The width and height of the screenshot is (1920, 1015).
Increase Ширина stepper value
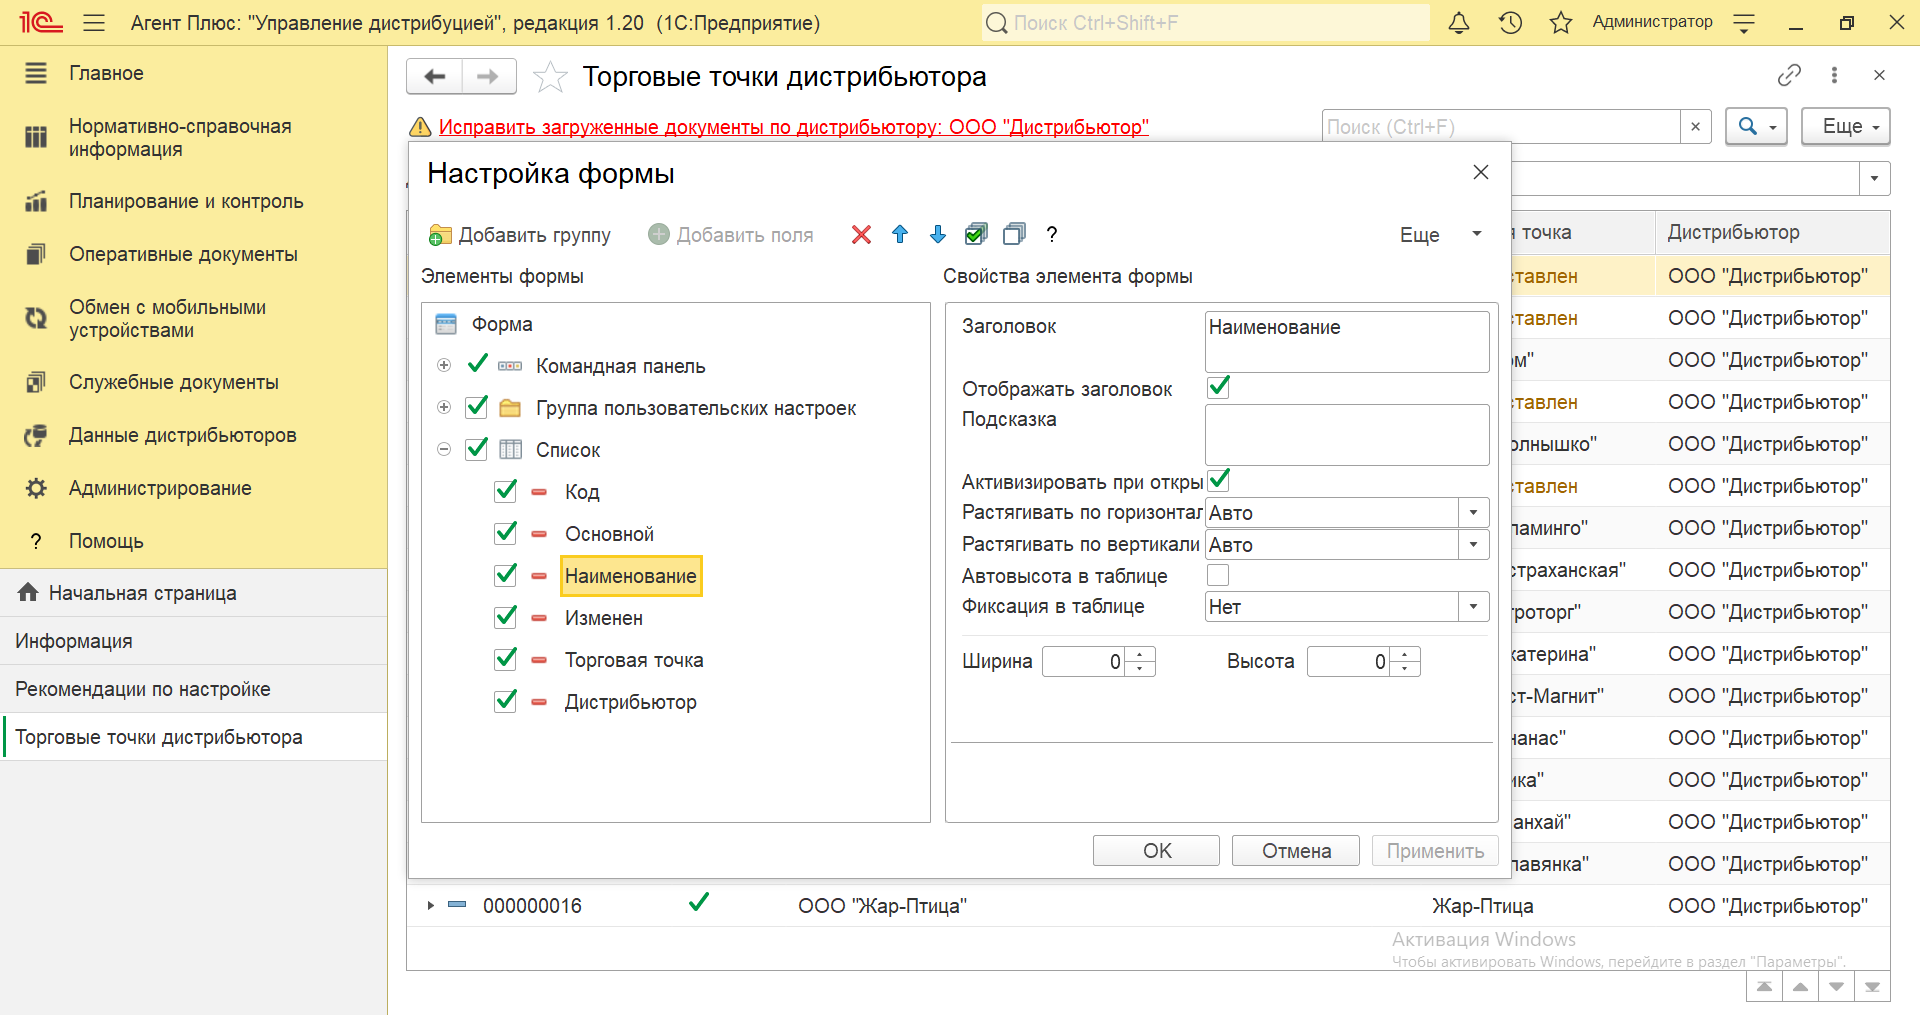click(1141, 654)
